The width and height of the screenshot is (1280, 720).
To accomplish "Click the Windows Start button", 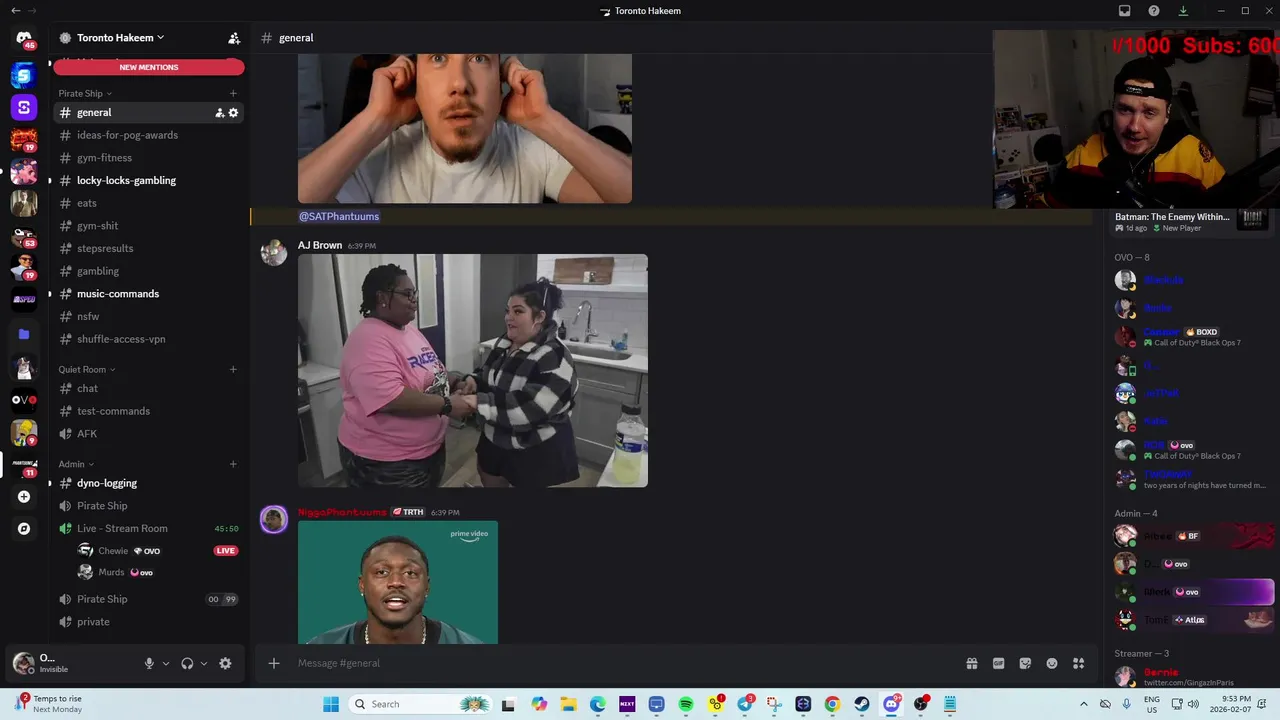I will (x=331, y=704).
